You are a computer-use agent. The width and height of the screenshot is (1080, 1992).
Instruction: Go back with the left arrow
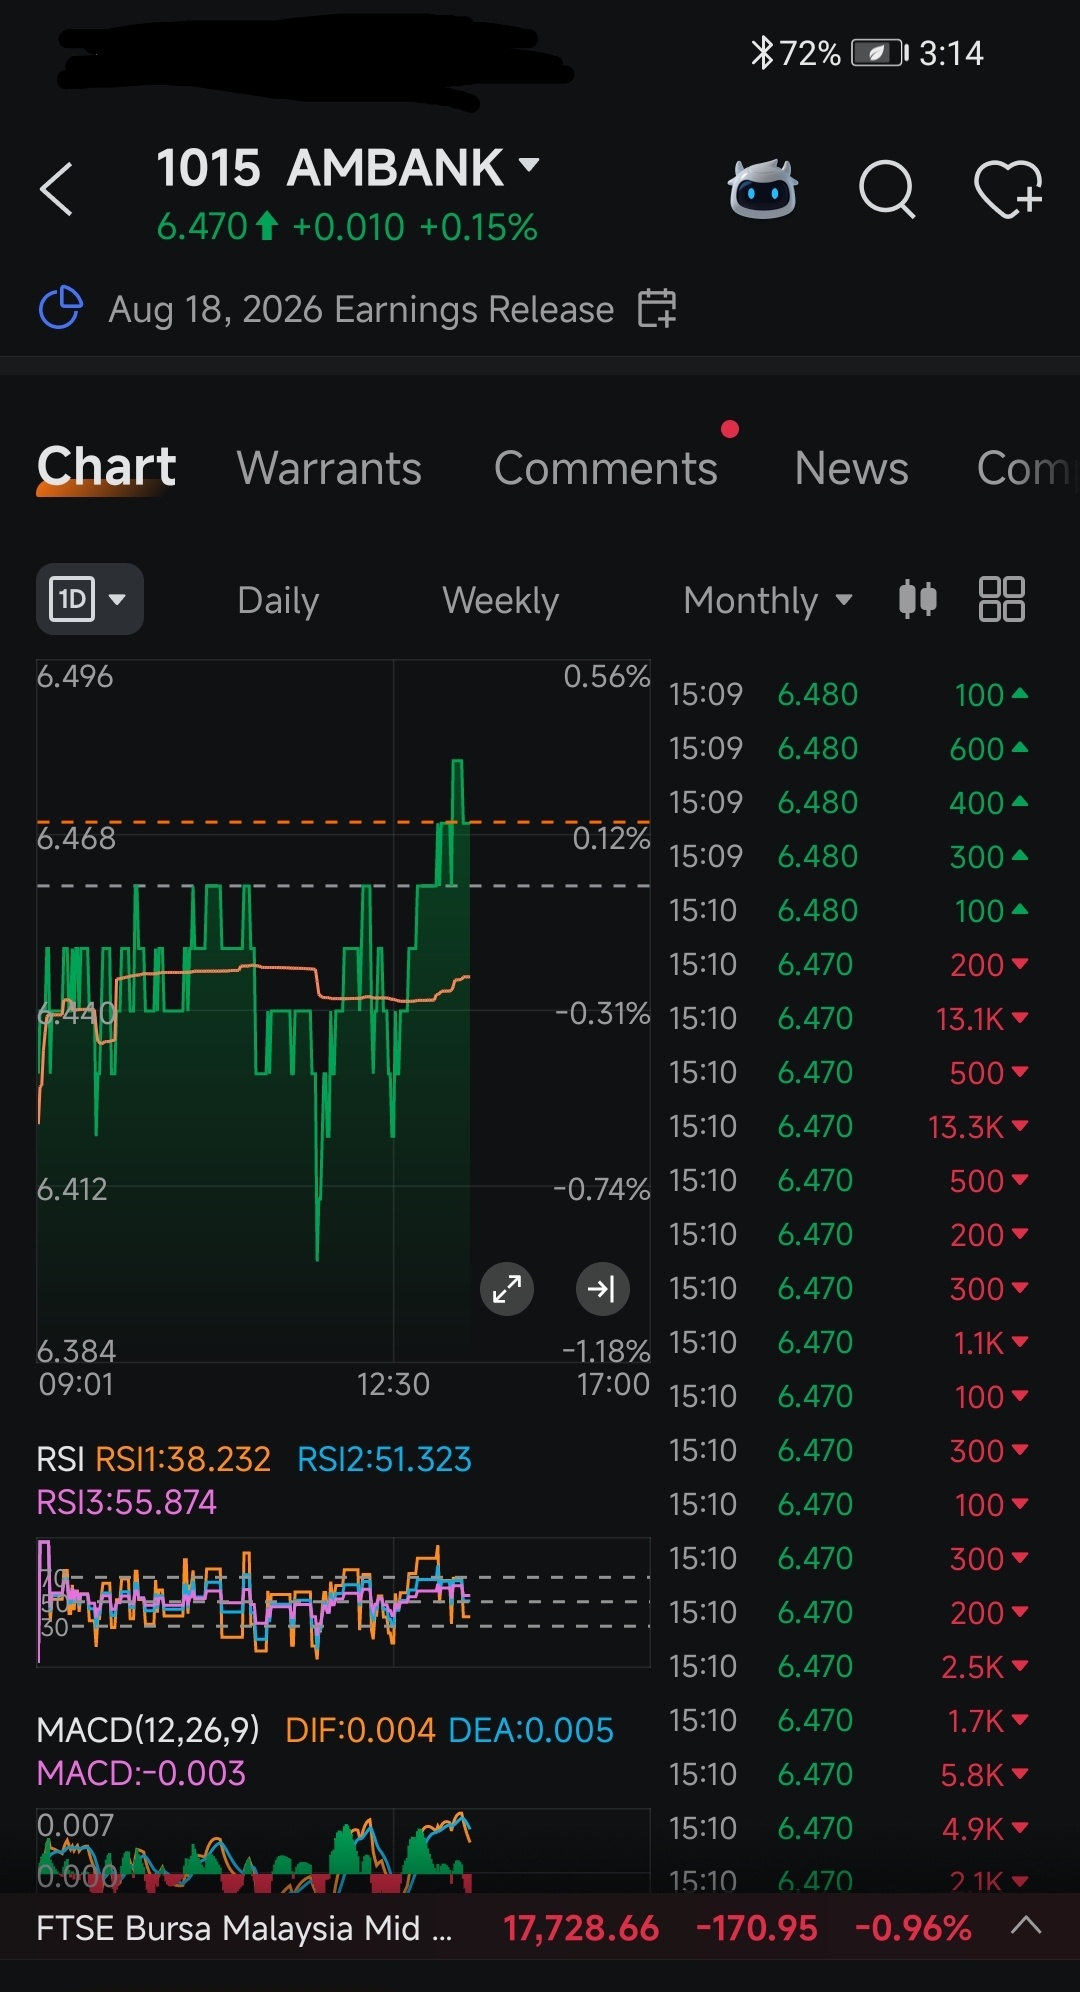56,189
